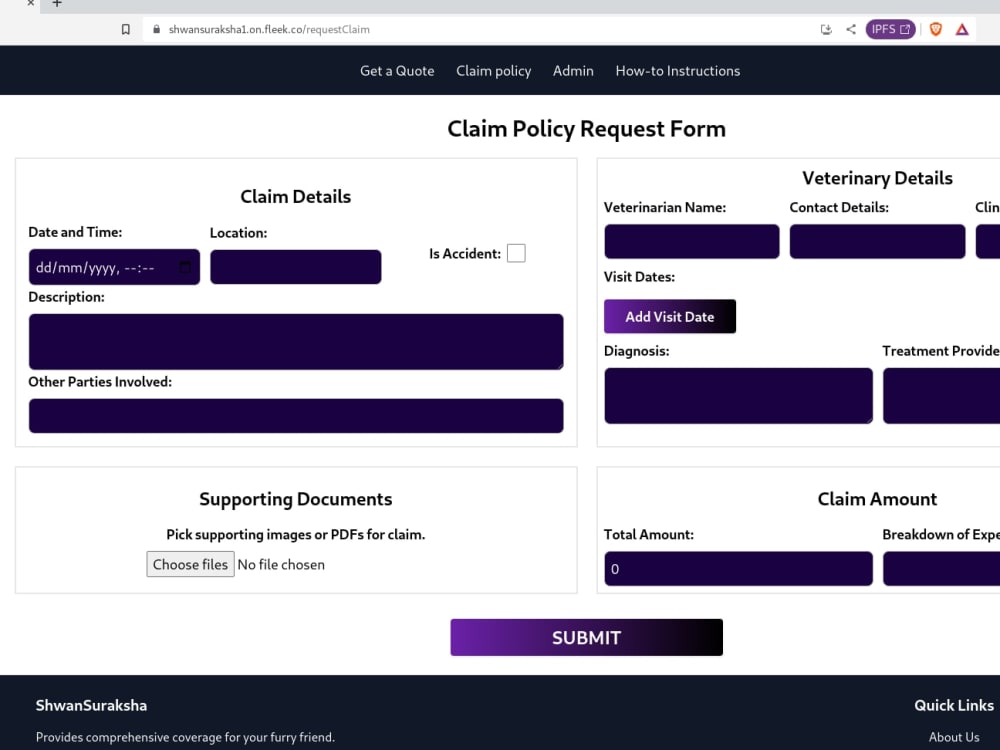Open the calendar picker in Date and Time field
Viewport: 1000px width, 750px height.
pyautogui.click(x=183, y=267)
